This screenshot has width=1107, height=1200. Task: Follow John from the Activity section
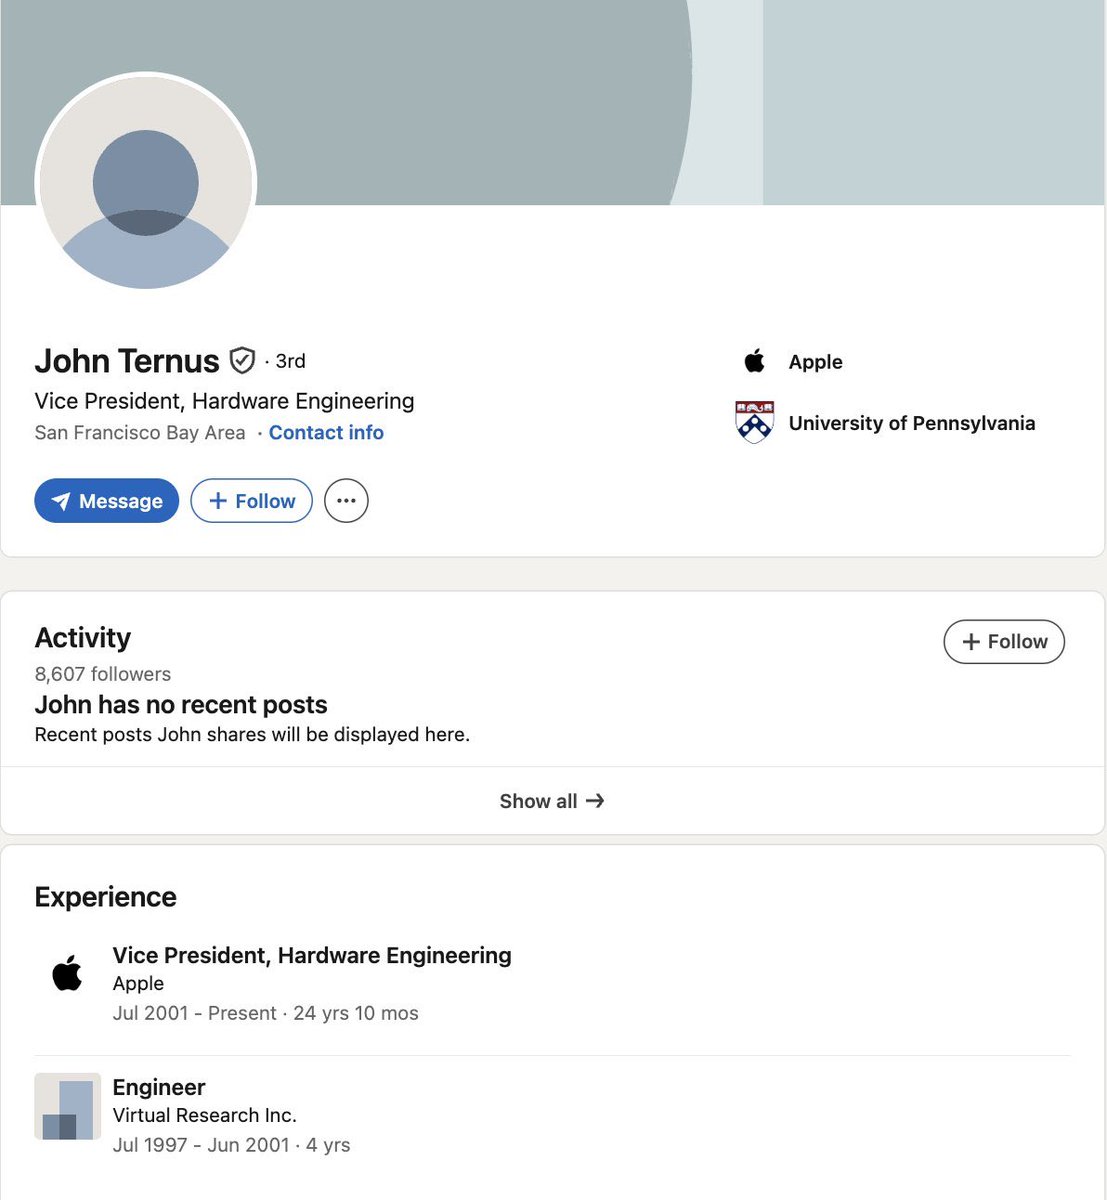[1003, 641]
